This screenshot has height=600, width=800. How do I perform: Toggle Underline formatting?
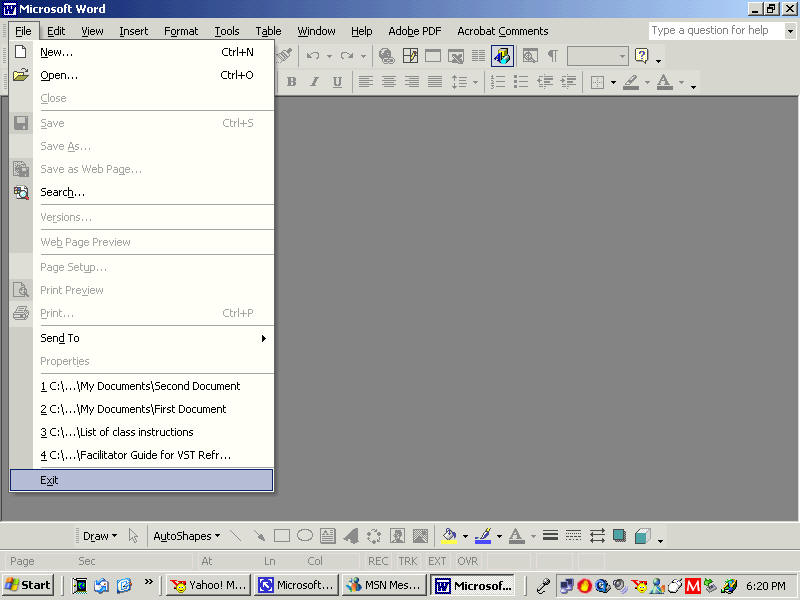coord(337,82)
